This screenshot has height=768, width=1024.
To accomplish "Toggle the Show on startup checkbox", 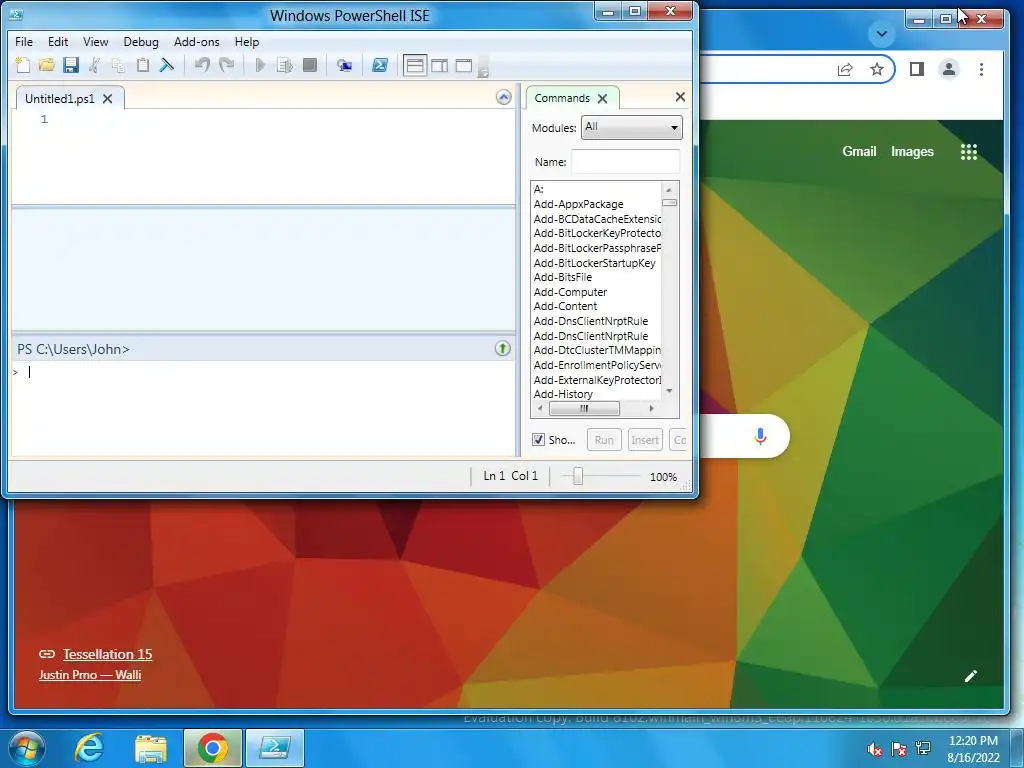I will click(538, 440).
